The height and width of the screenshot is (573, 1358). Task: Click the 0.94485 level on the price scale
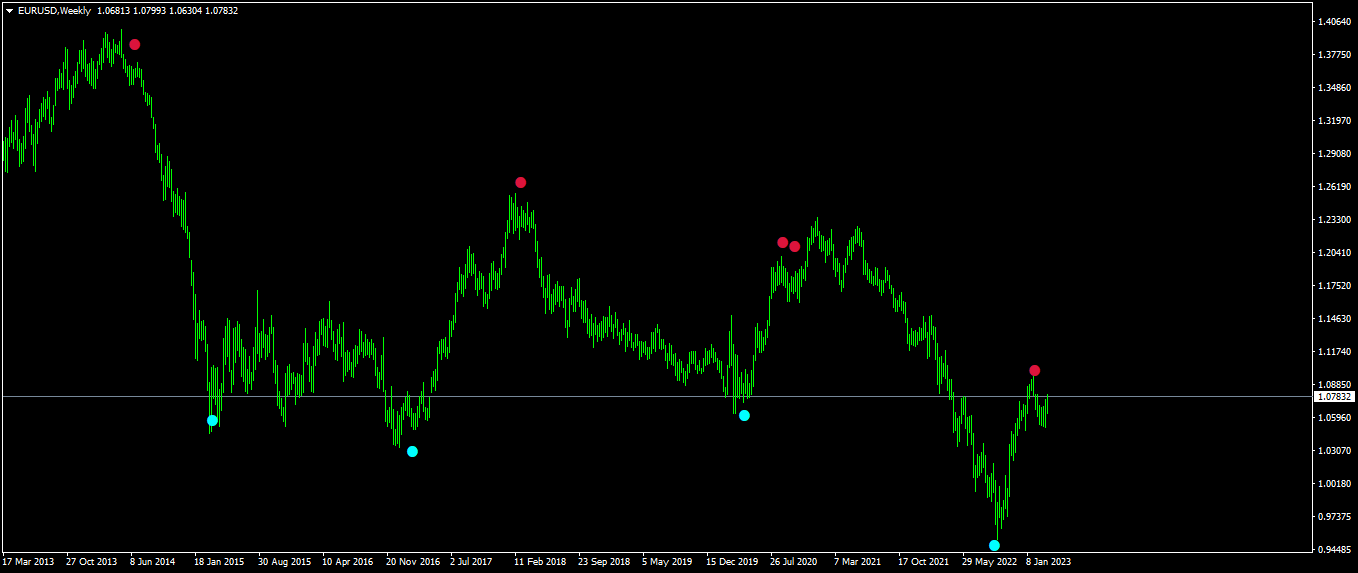[x=1335, y=550]
